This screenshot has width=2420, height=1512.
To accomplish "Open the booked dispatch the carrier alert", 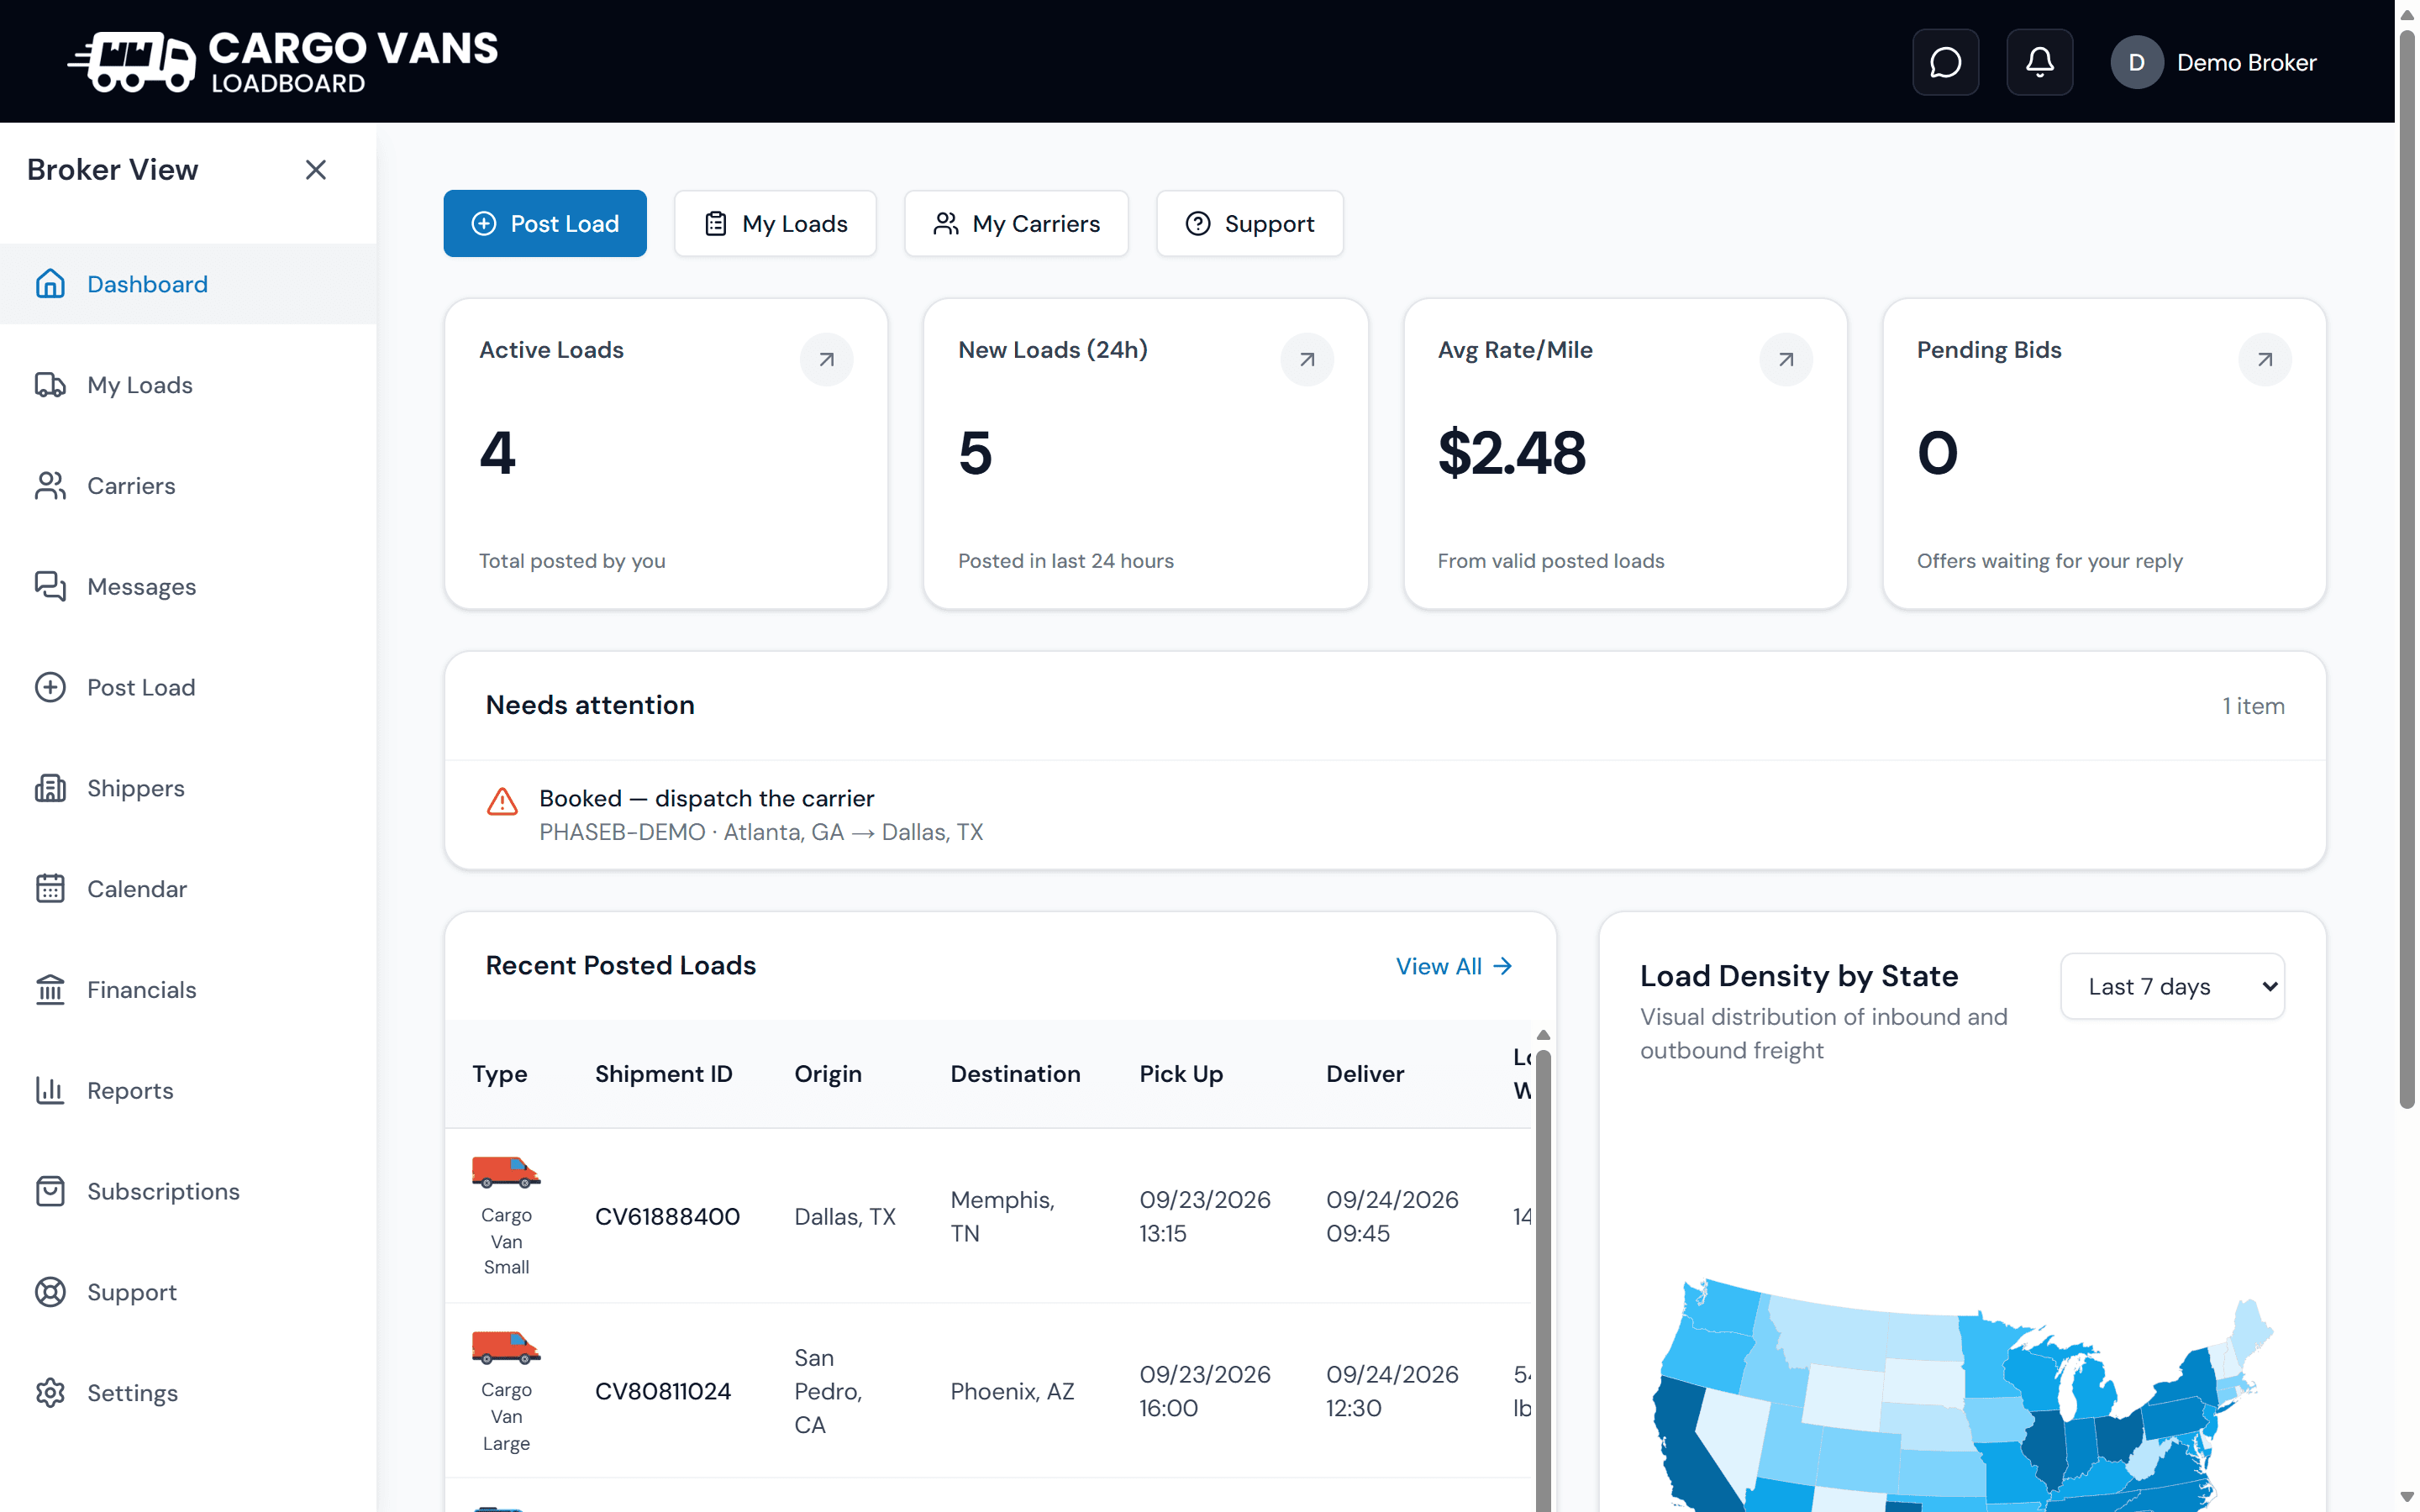I will [x=1385, y=815].
